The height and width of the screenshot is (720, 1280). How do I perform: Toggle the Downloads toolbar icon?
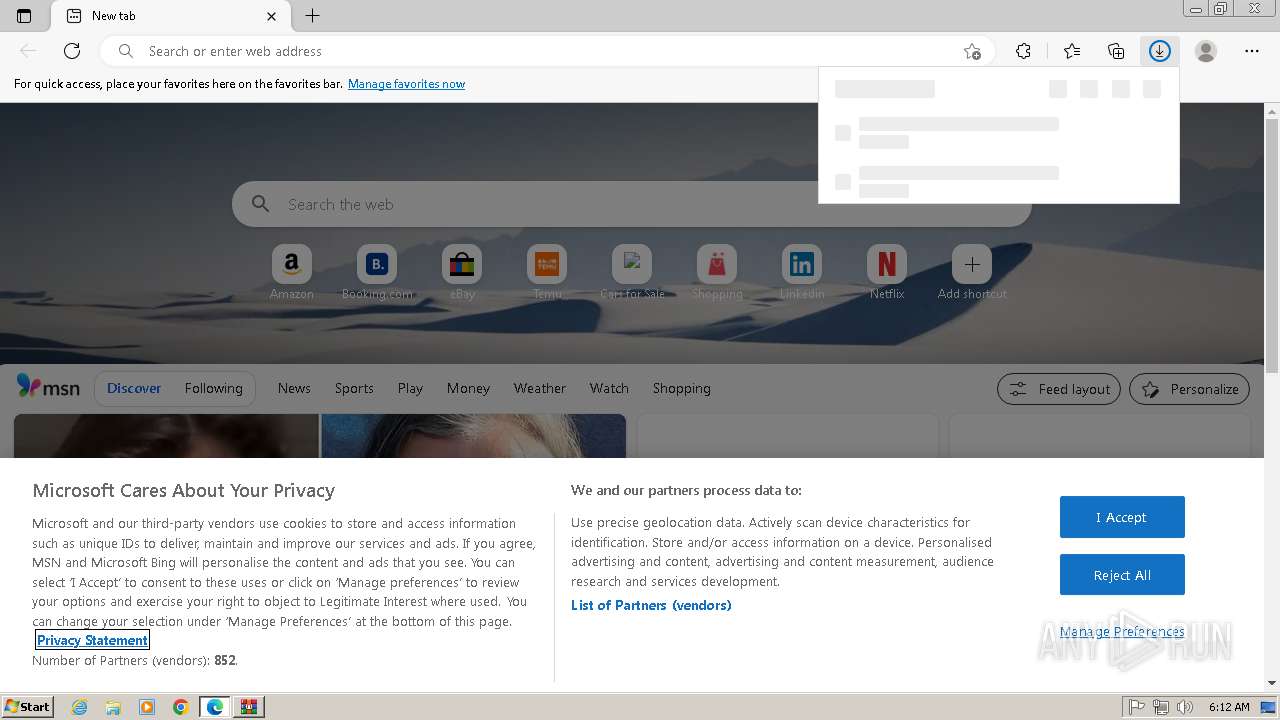pos(1160,51)
